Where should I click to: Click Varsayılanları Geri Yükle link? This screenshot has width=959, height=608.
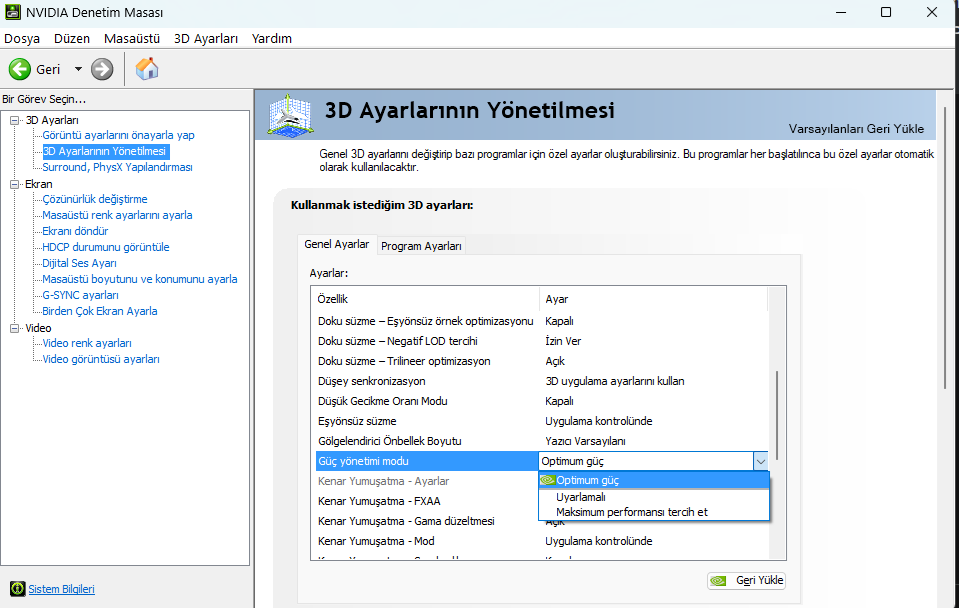(856, 129)
